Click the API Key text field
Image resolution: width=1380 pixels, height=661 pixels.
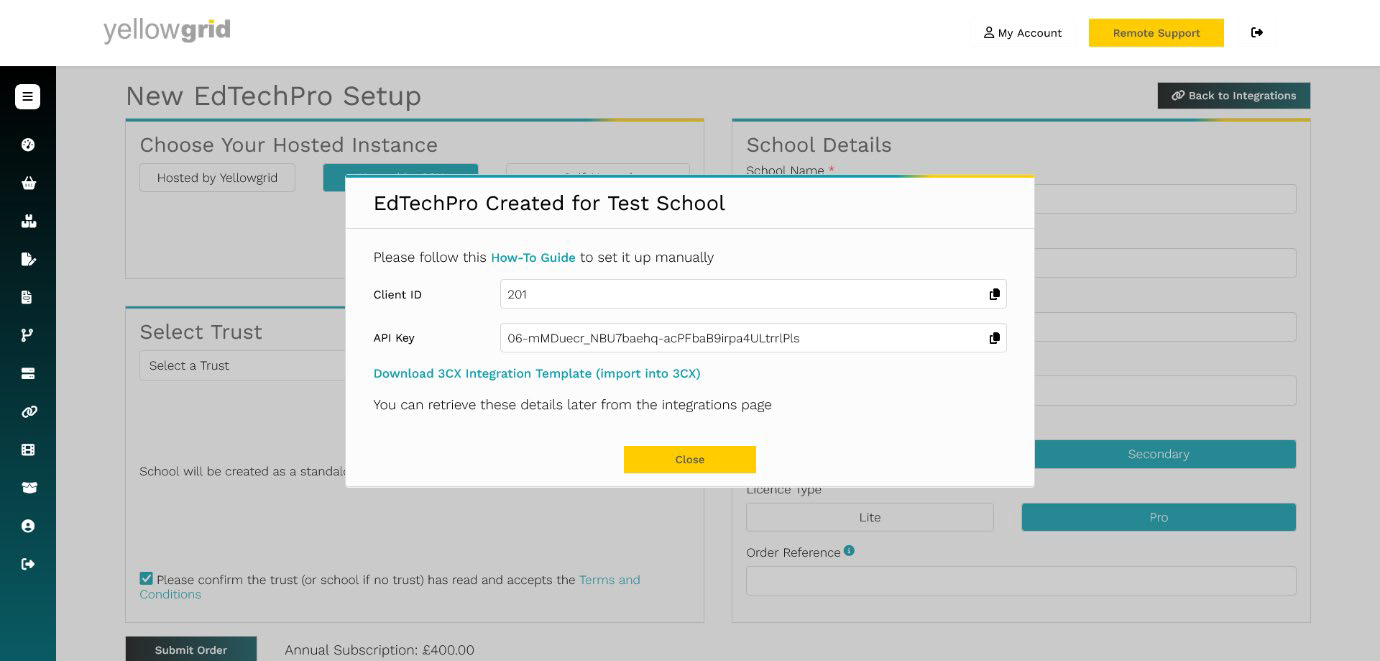pyautogui.click(x=753, y=338)
